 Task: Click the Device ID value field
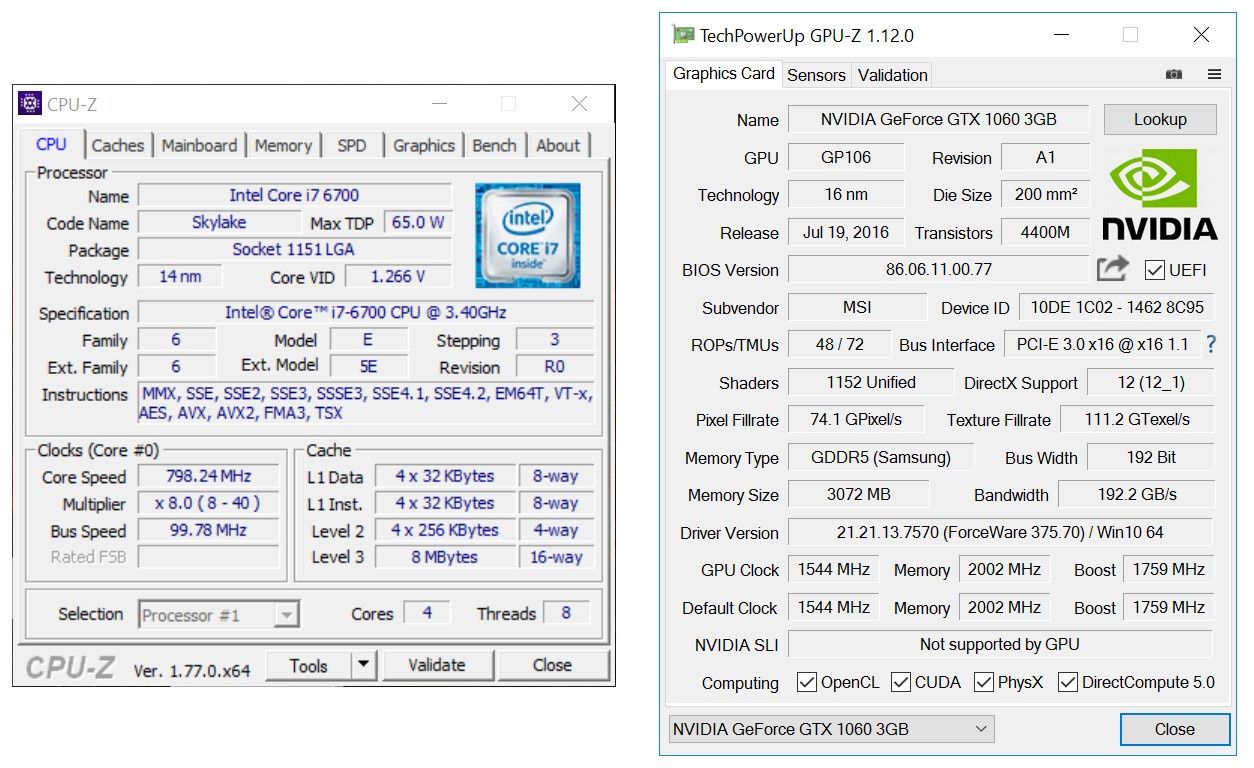click(x=1116, y=307)
